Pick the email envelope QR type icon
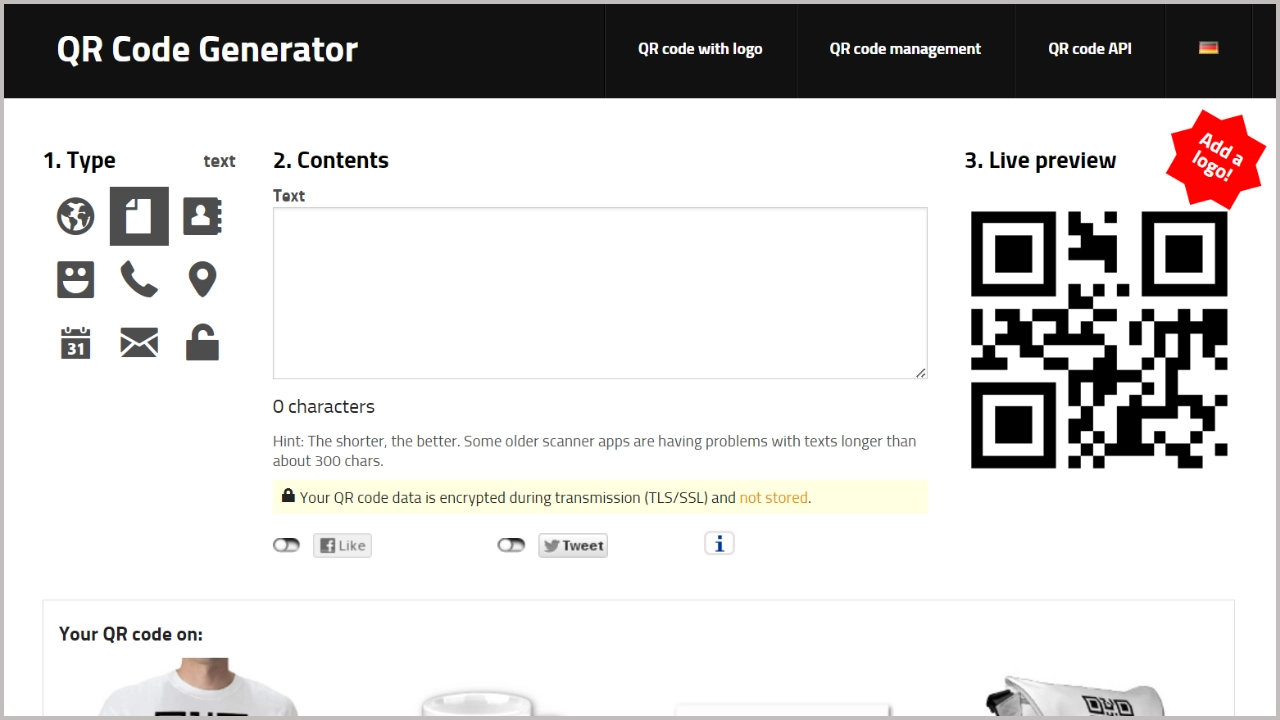1280x720 pixels. (x=139, y=343)
